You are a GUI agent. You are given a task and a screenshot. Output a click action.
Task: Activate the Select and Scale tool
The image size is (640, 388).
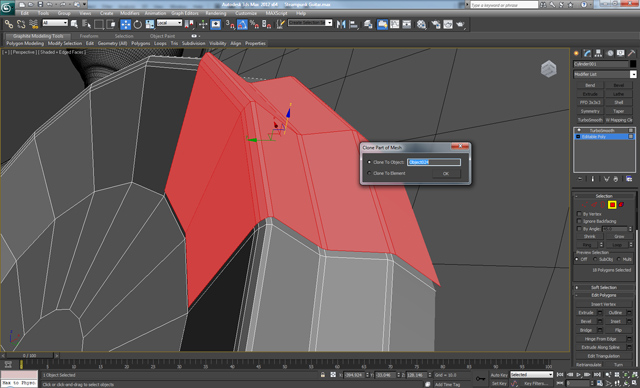click(x=149, y=24)
